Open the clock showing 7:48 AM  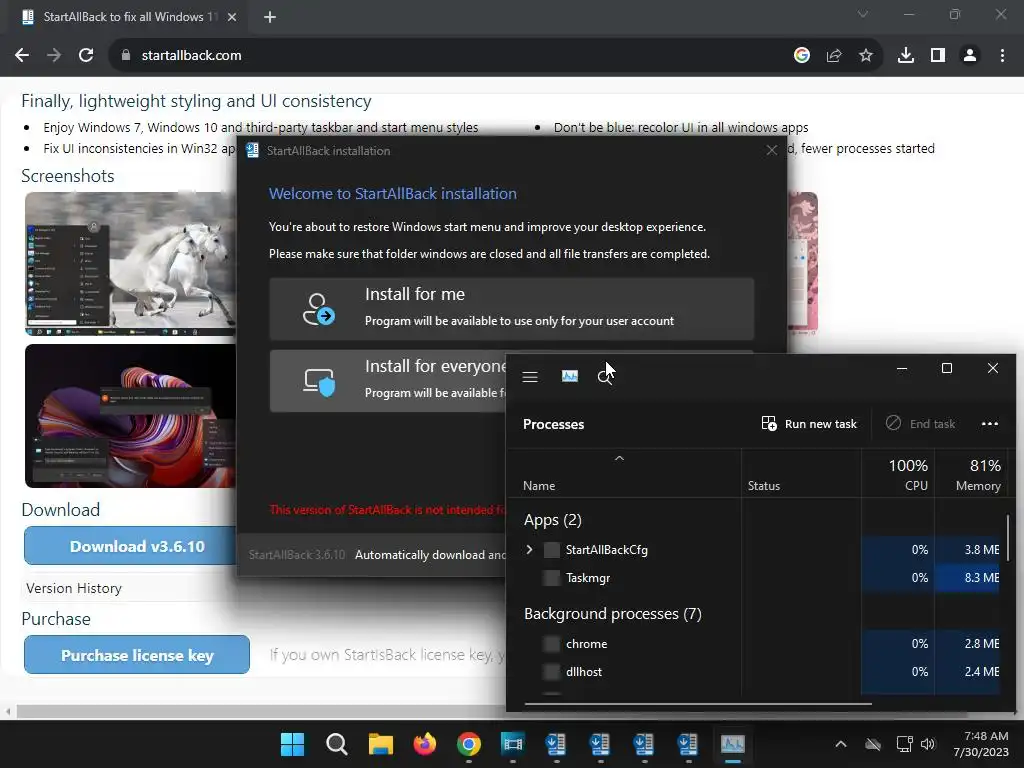click(x=980, y=744)
